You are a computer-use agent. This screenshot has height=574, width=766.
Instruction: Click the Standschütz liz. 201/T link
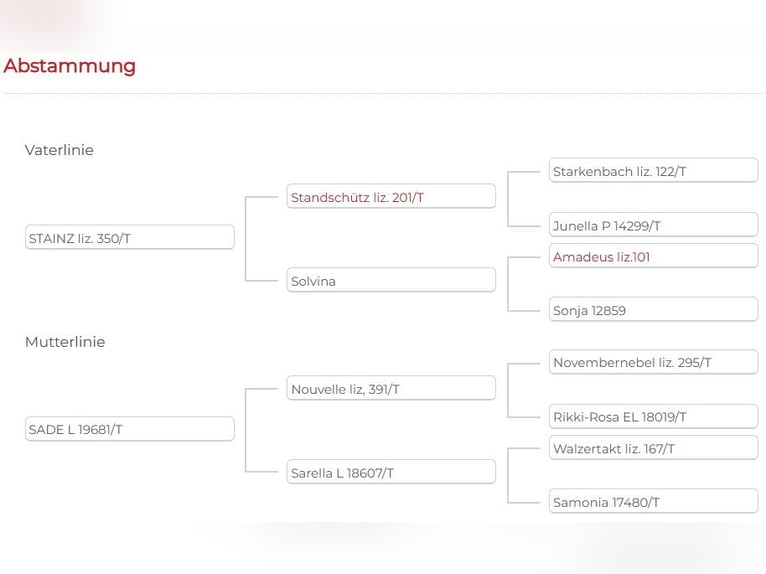[357, 198]
